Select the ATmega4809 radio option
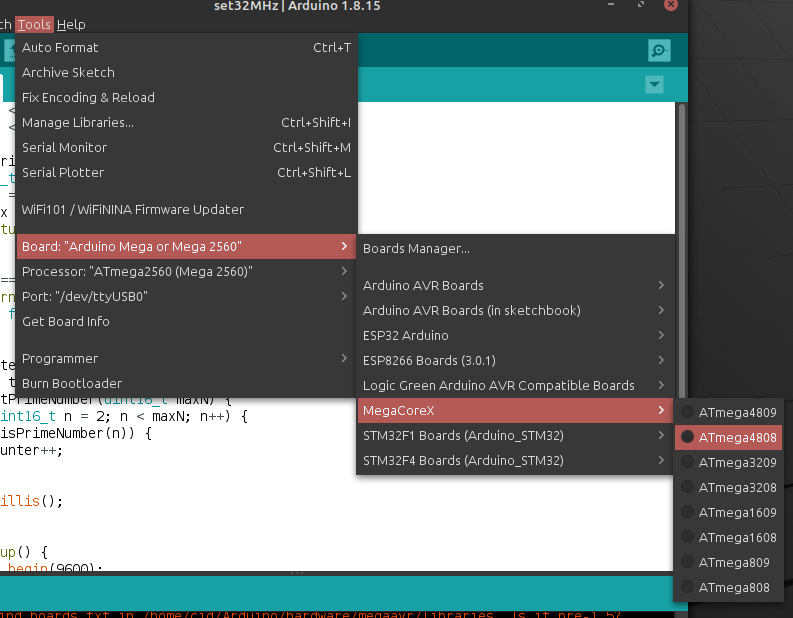793x618 pixels. pyautogui.click(x=729, y=412)
